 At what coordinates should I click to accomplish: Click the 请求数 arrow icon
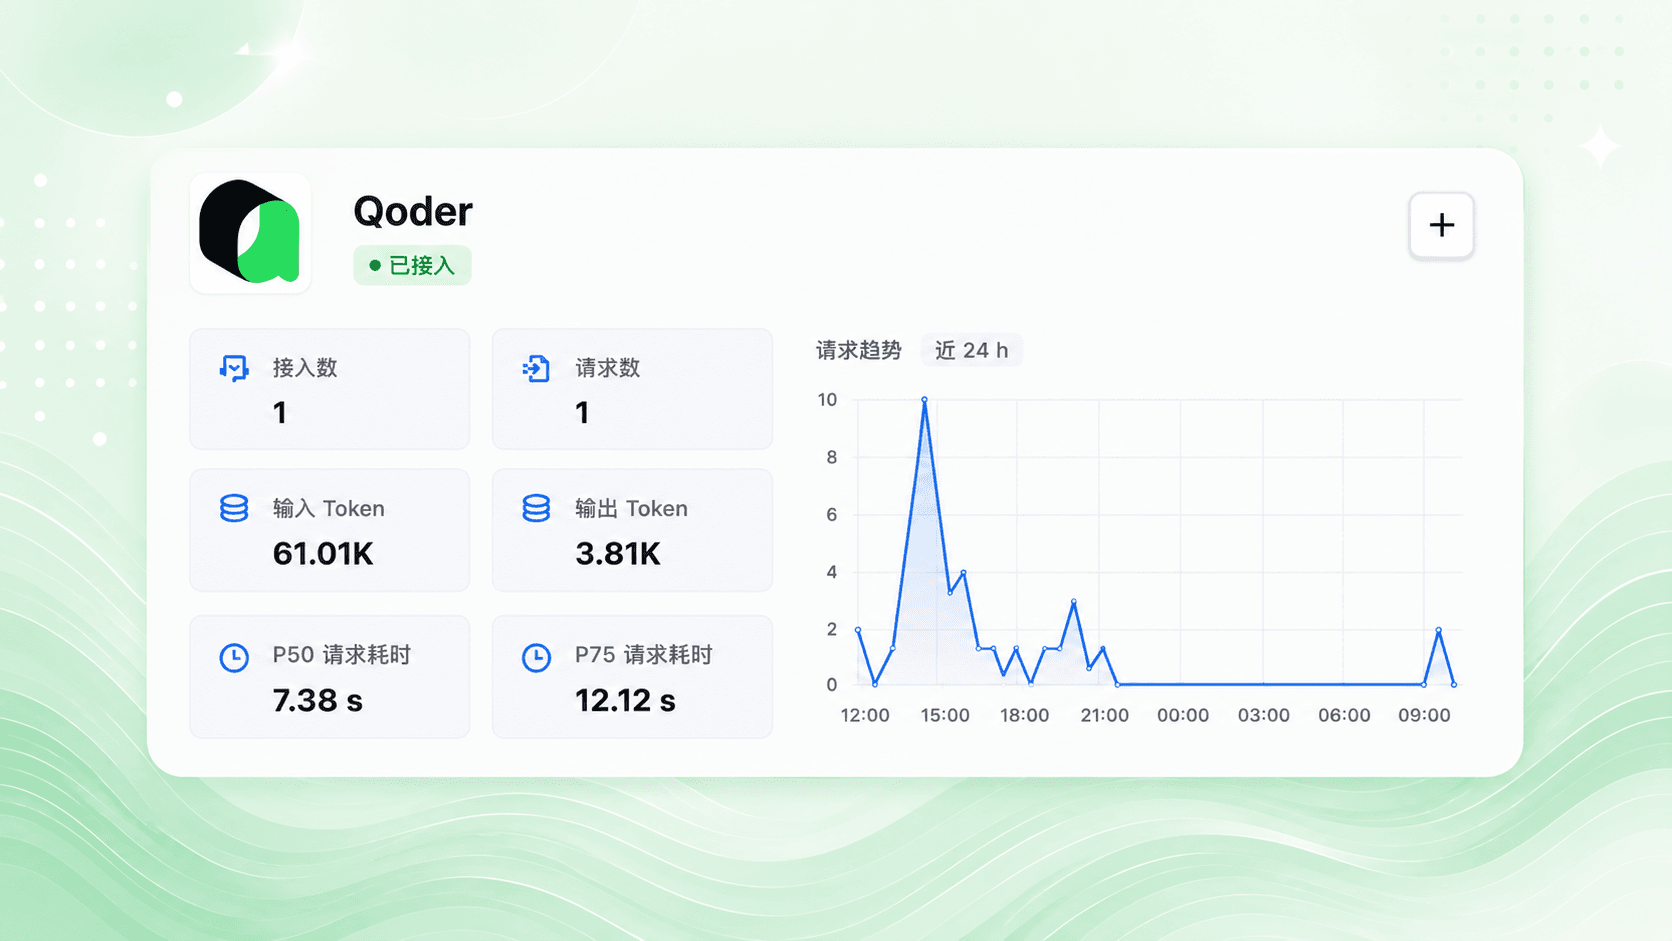536,368
